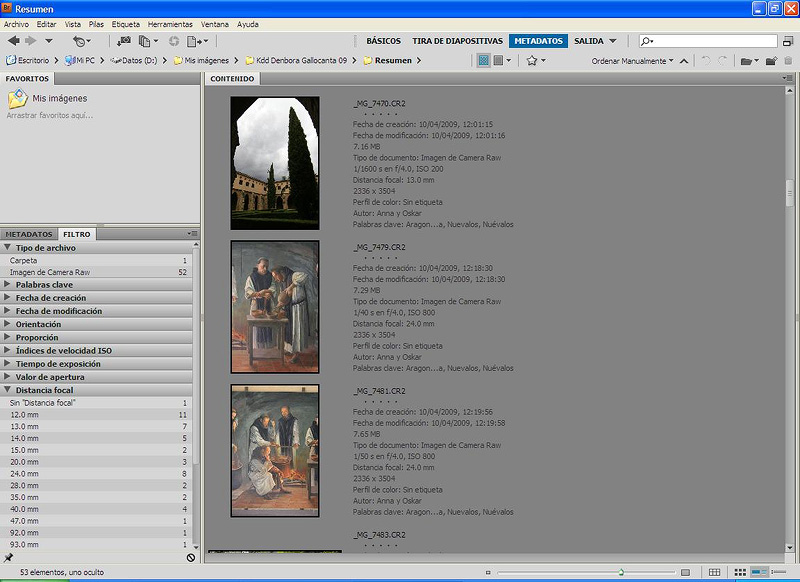
Task: Toggle the 12.0 mm focal length filter
Action: pyautogui.click(x=96, y=415)
